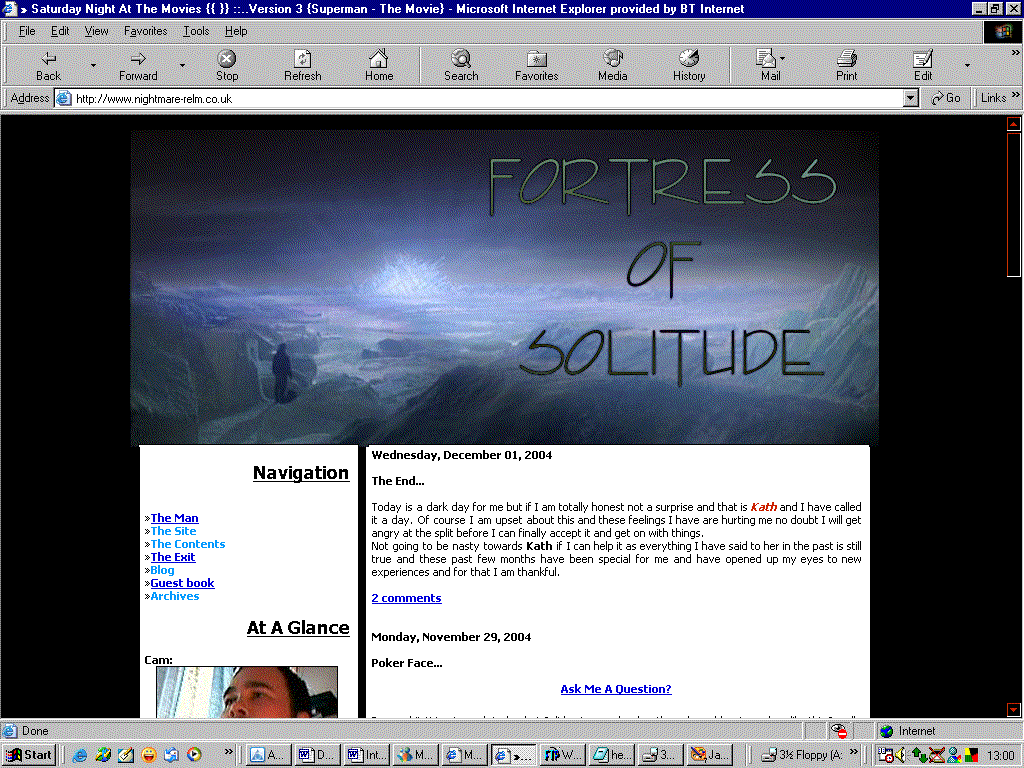Click the Cam webcam thumbnail image

tap(247, 692)
